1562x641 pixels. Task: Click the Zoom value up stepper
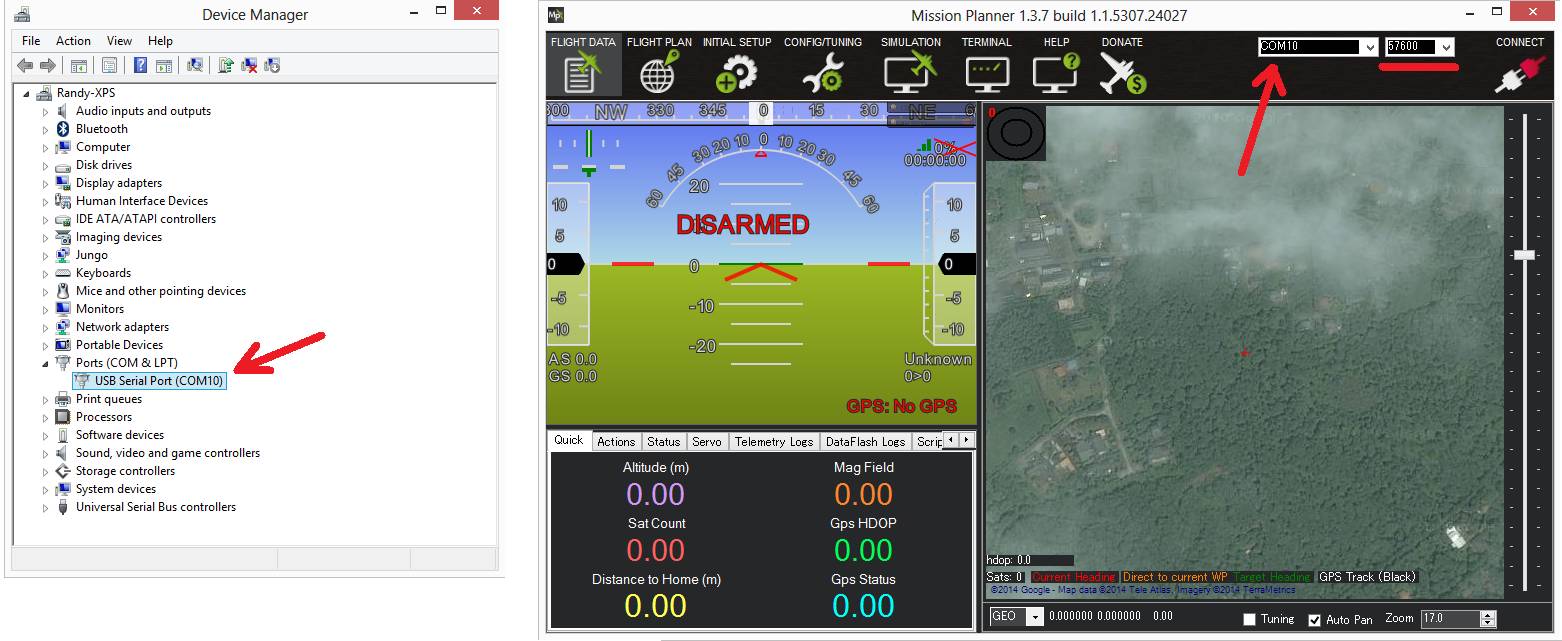1488,615
